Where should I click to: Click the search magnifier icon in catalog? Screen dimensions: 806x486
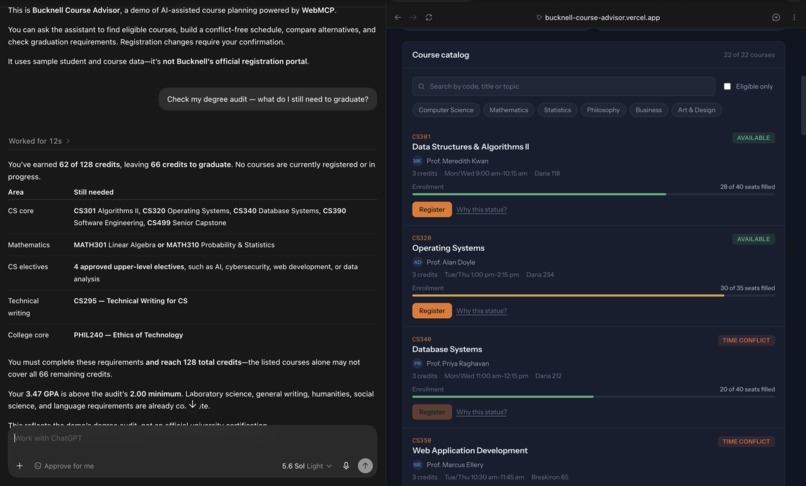coord(422,86)
